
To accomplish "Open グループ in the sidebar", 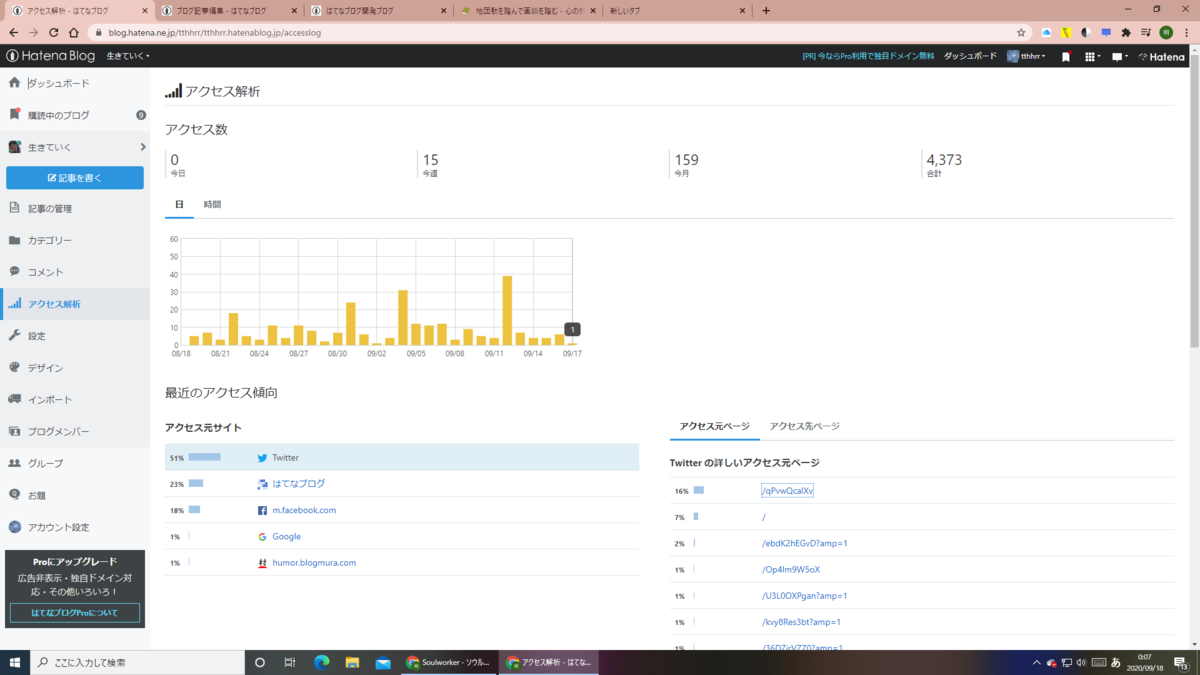I will coord(45,463).
